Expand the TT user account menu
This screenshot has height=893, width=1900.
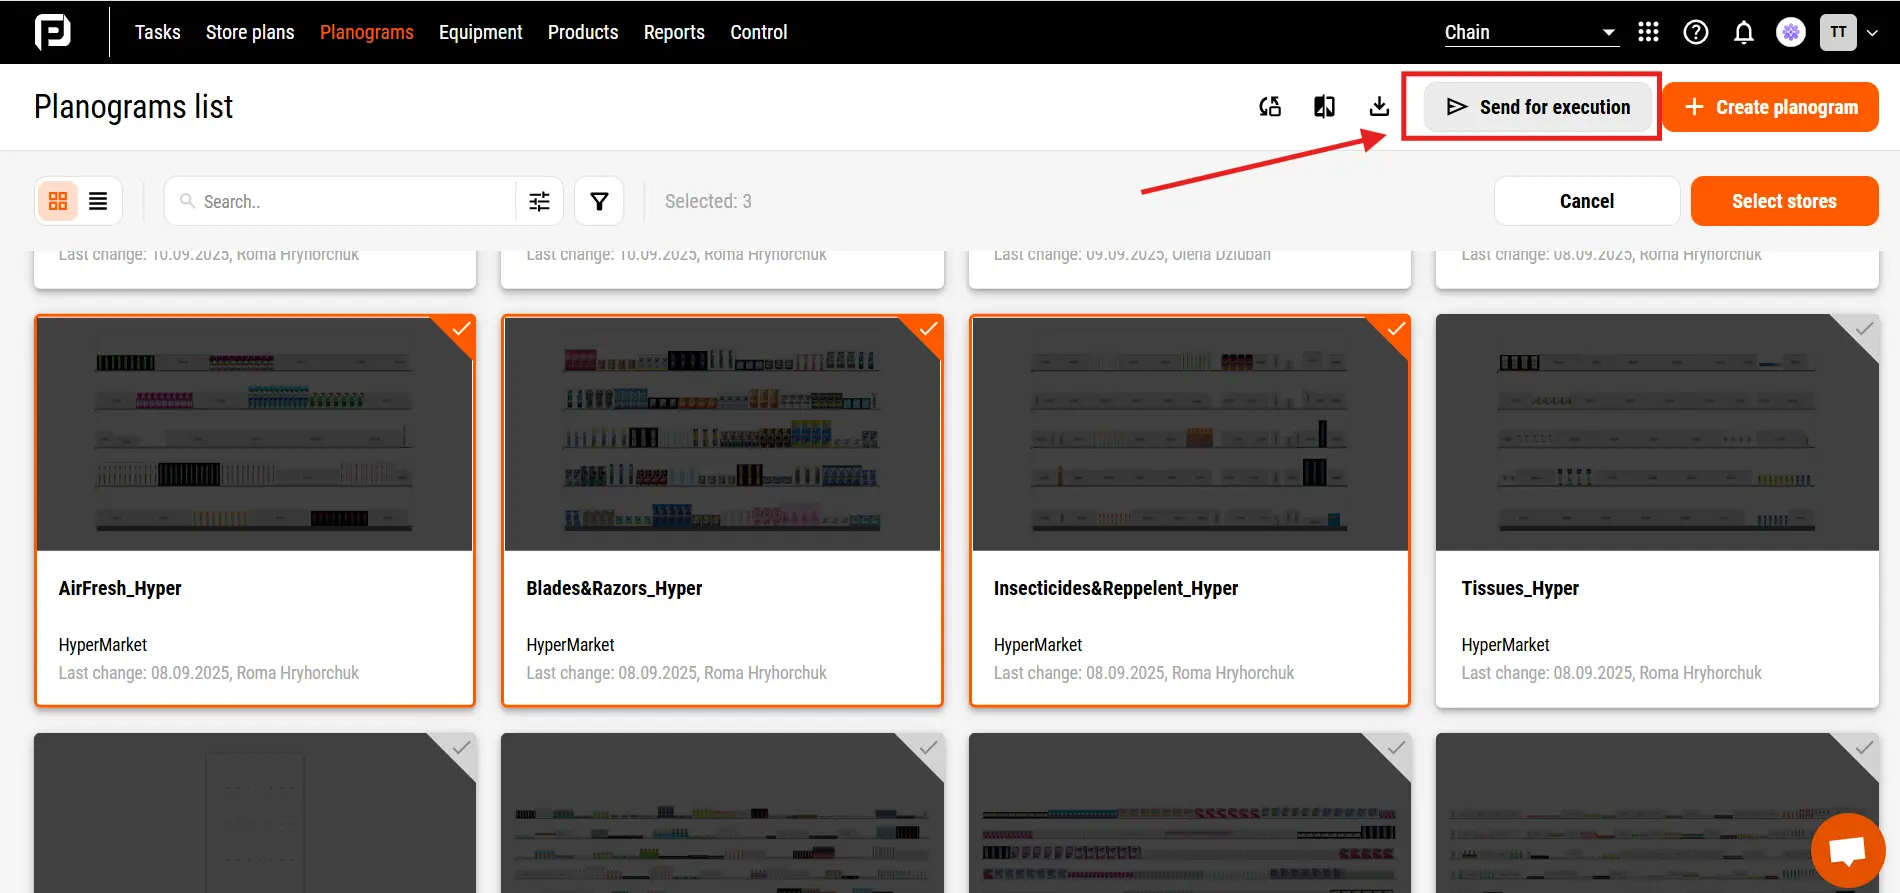(x=1849, y=32)
